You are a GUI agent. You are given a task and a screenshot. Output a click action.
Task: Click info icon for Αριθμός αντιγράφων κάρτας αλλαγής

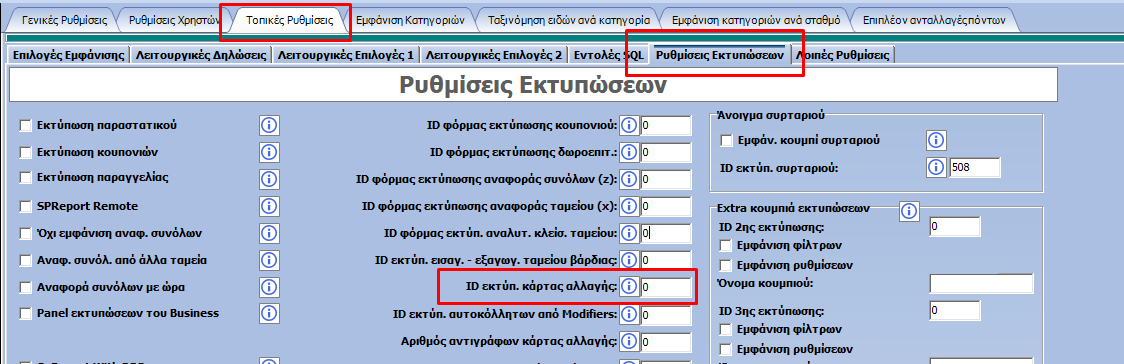coord(629,343)
